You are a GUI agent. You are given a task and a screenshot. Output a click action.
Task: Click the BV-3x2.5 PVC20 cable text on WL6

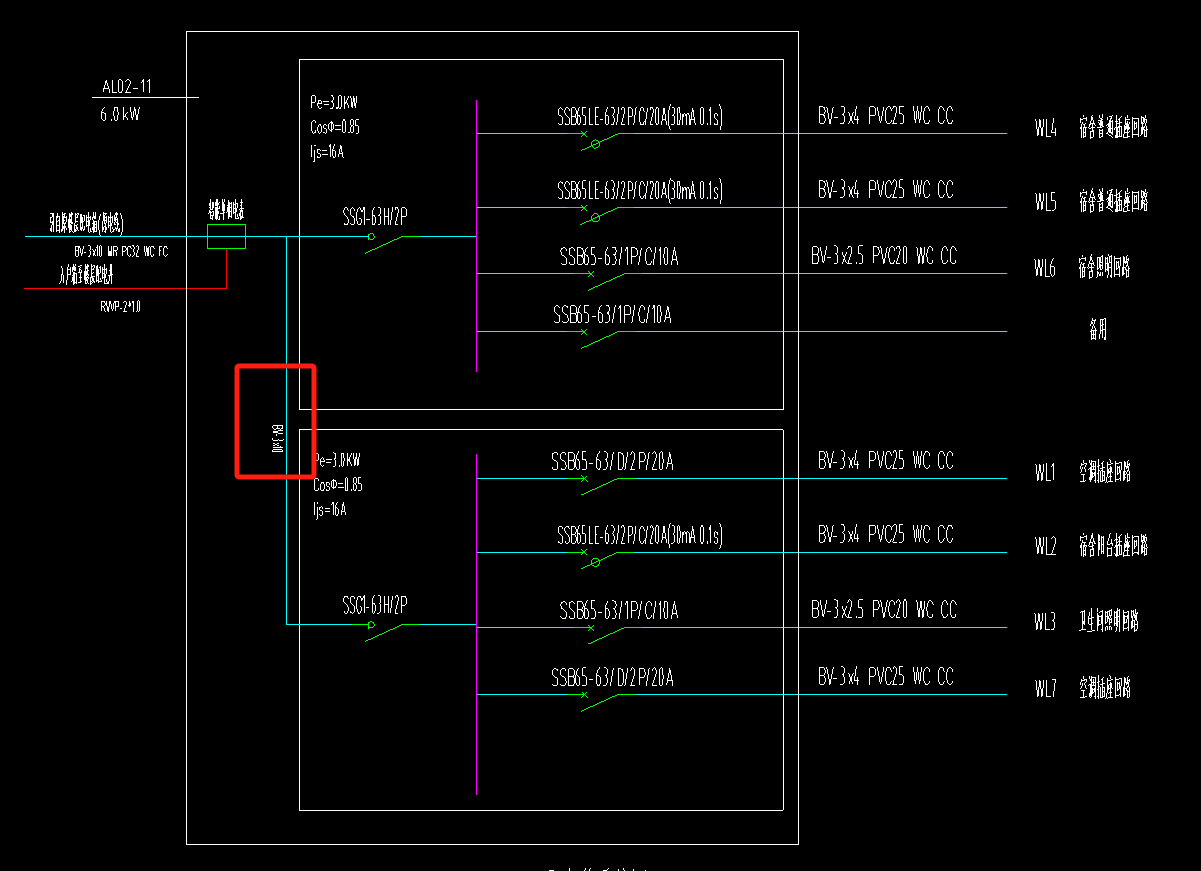point(884,256)
